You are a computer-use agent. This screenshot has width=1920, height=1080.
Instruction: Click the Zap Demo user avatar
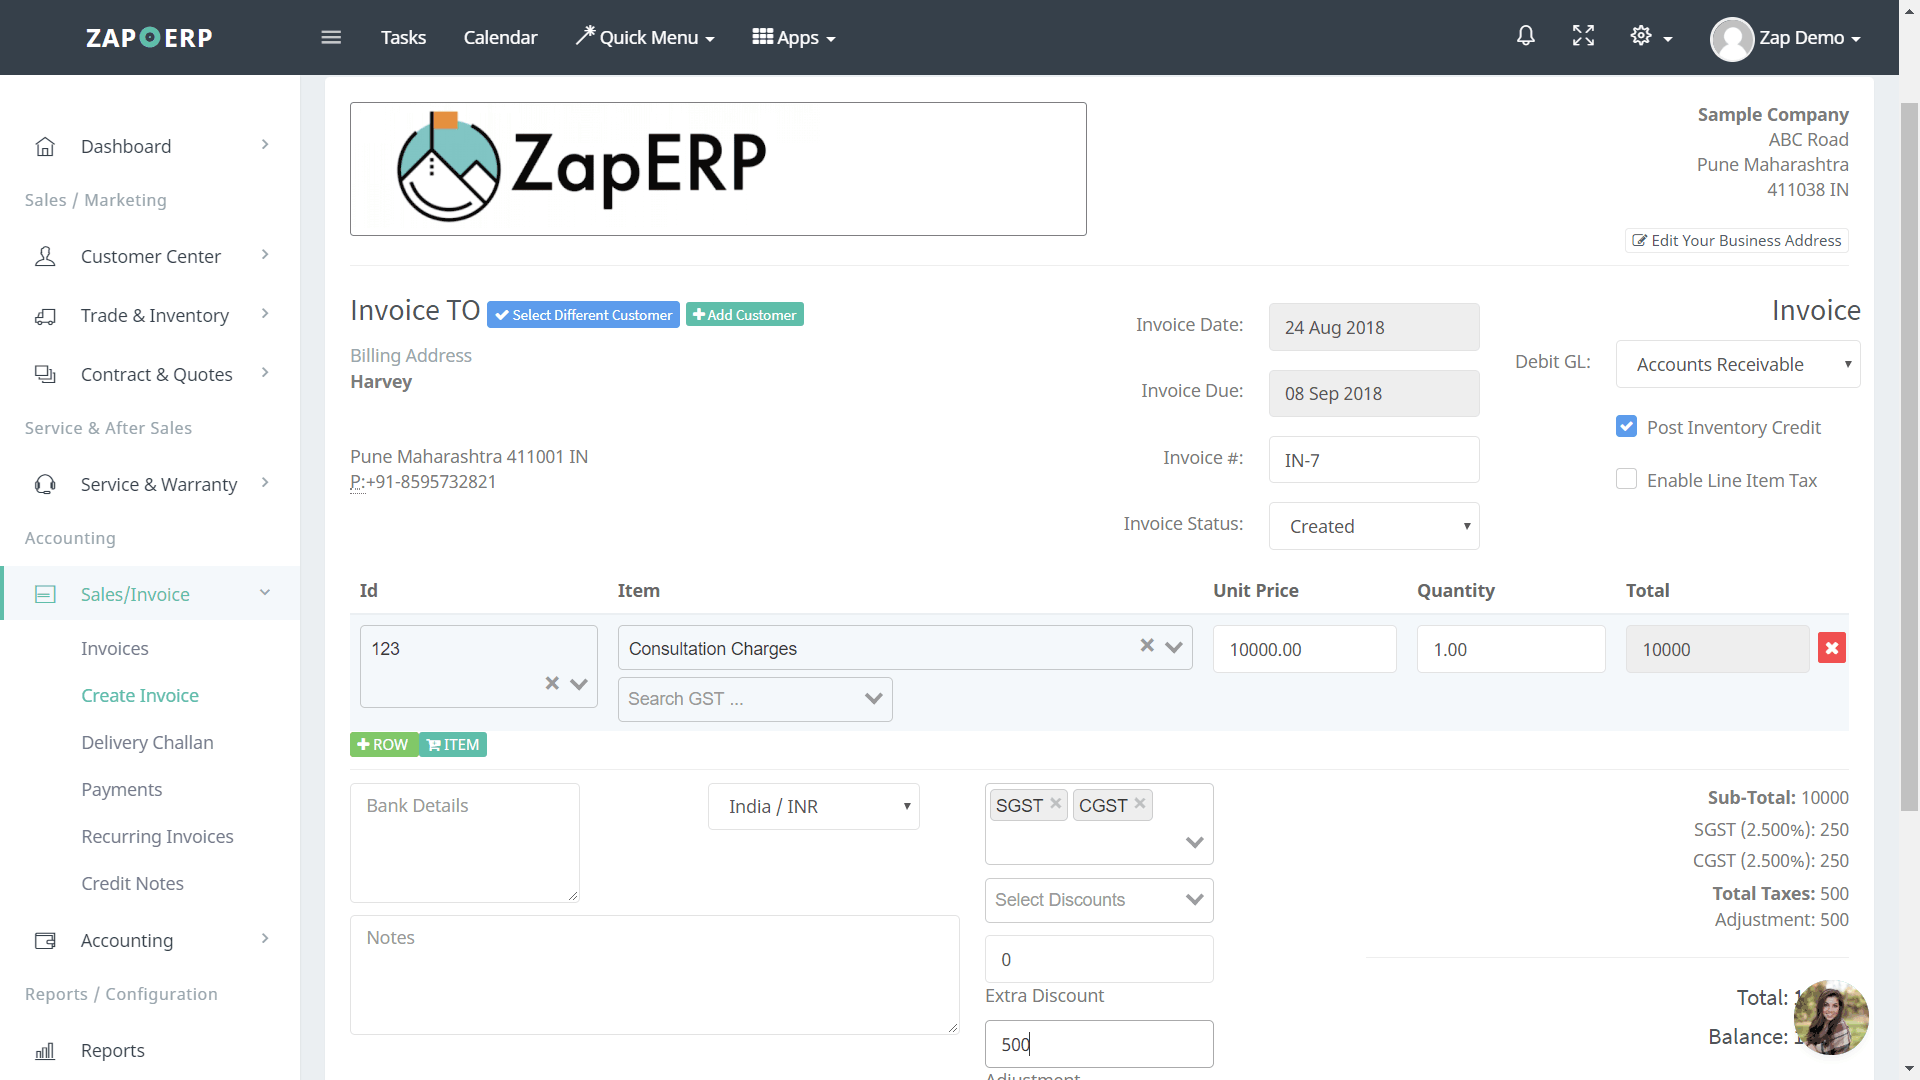pos(1732,38)
